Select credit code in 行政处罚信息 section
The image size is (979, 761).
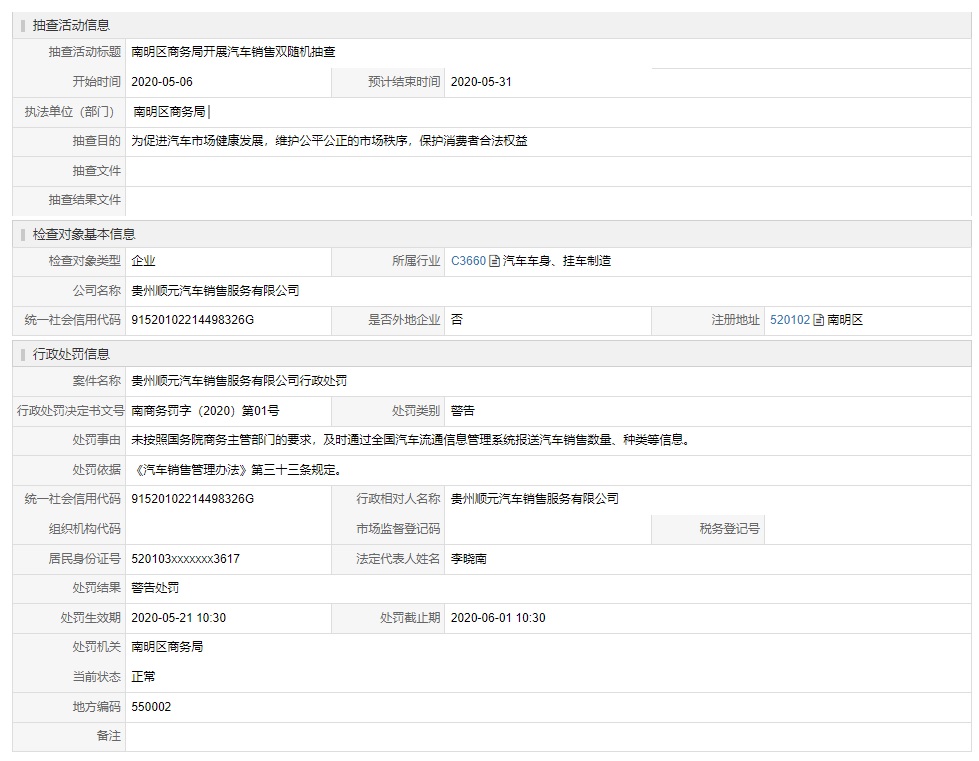[192, 499]
